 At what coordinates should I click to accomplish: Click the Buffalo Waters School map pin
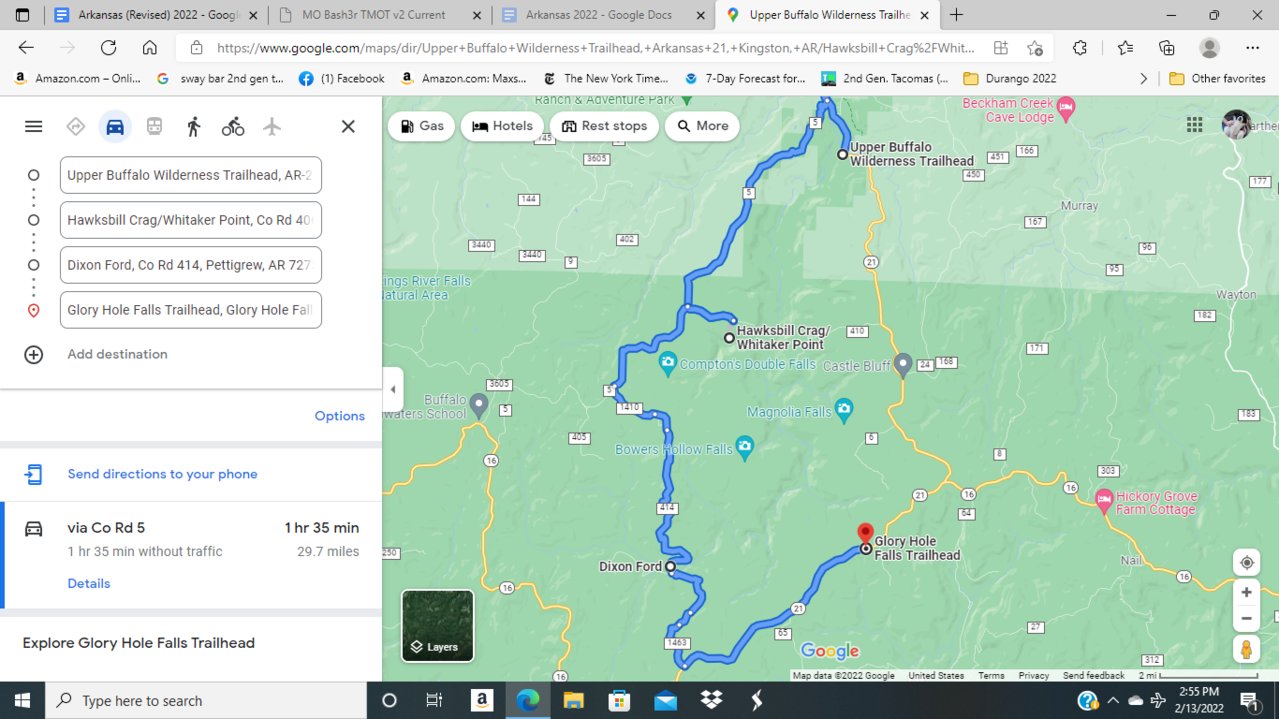point(479,405)
